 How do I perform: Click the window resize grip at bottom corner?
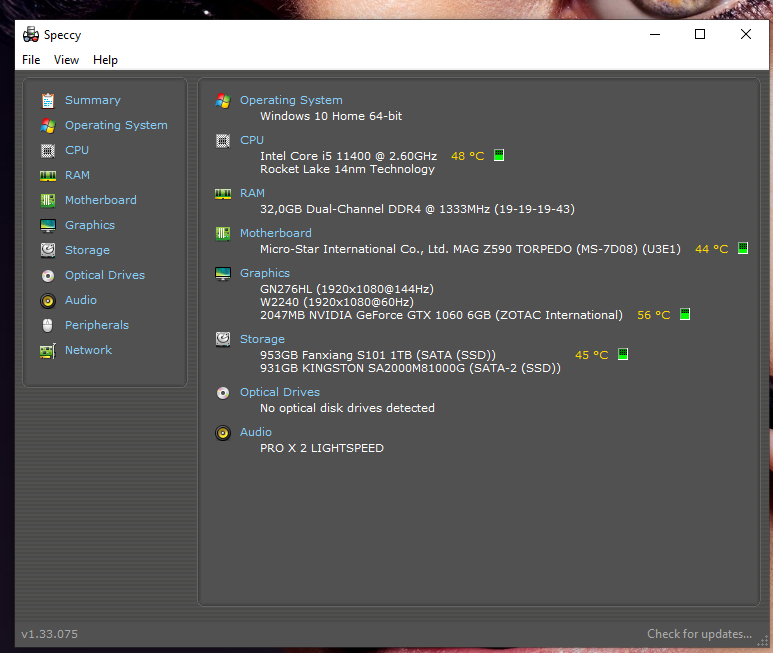pos(763,641)
